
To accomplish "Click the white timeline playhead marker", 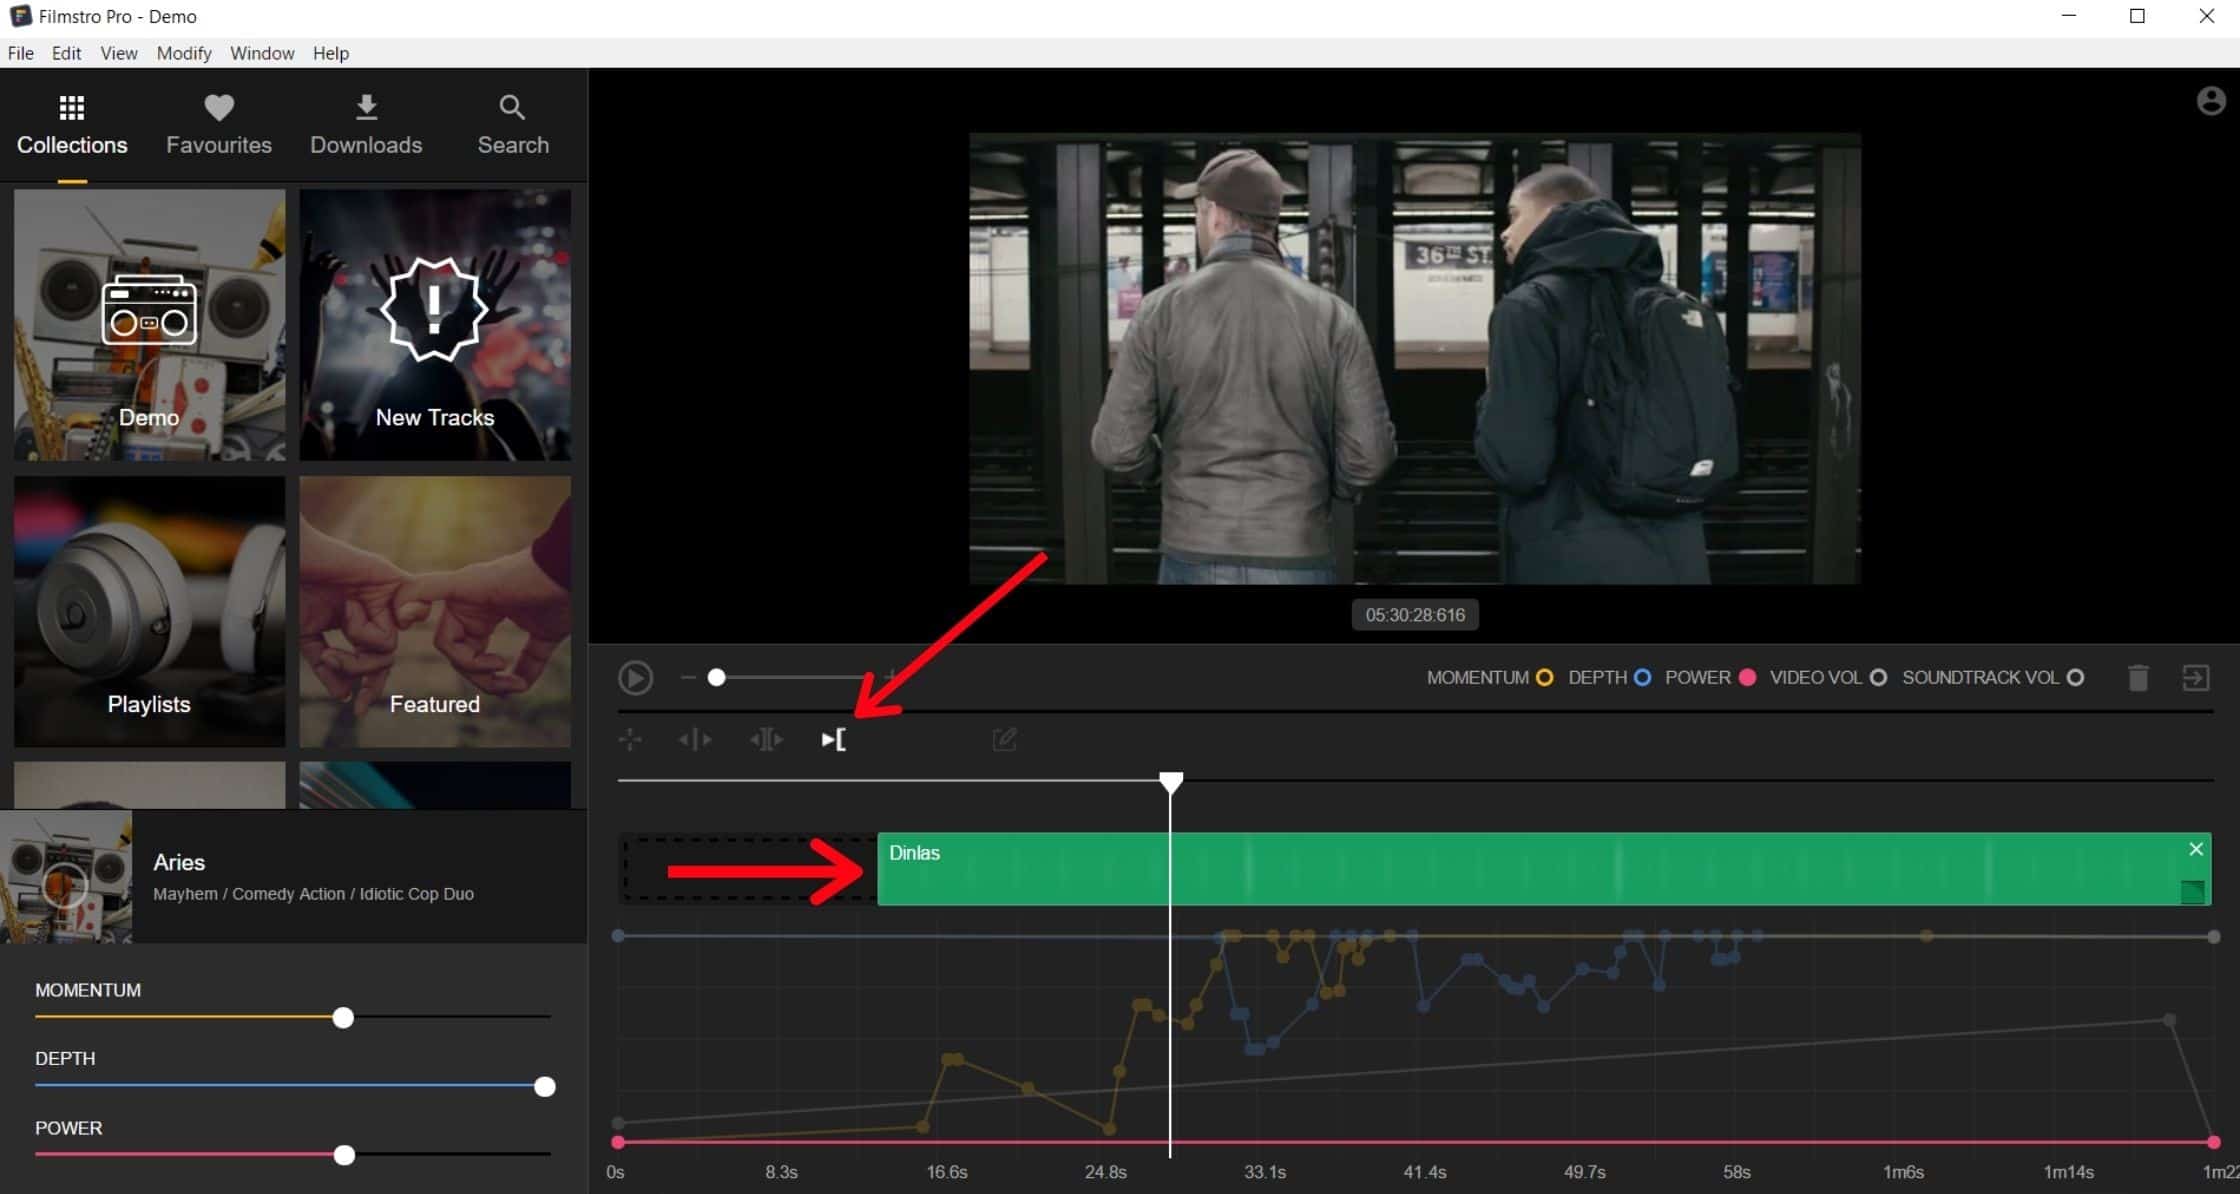I will coord(1170,782).
